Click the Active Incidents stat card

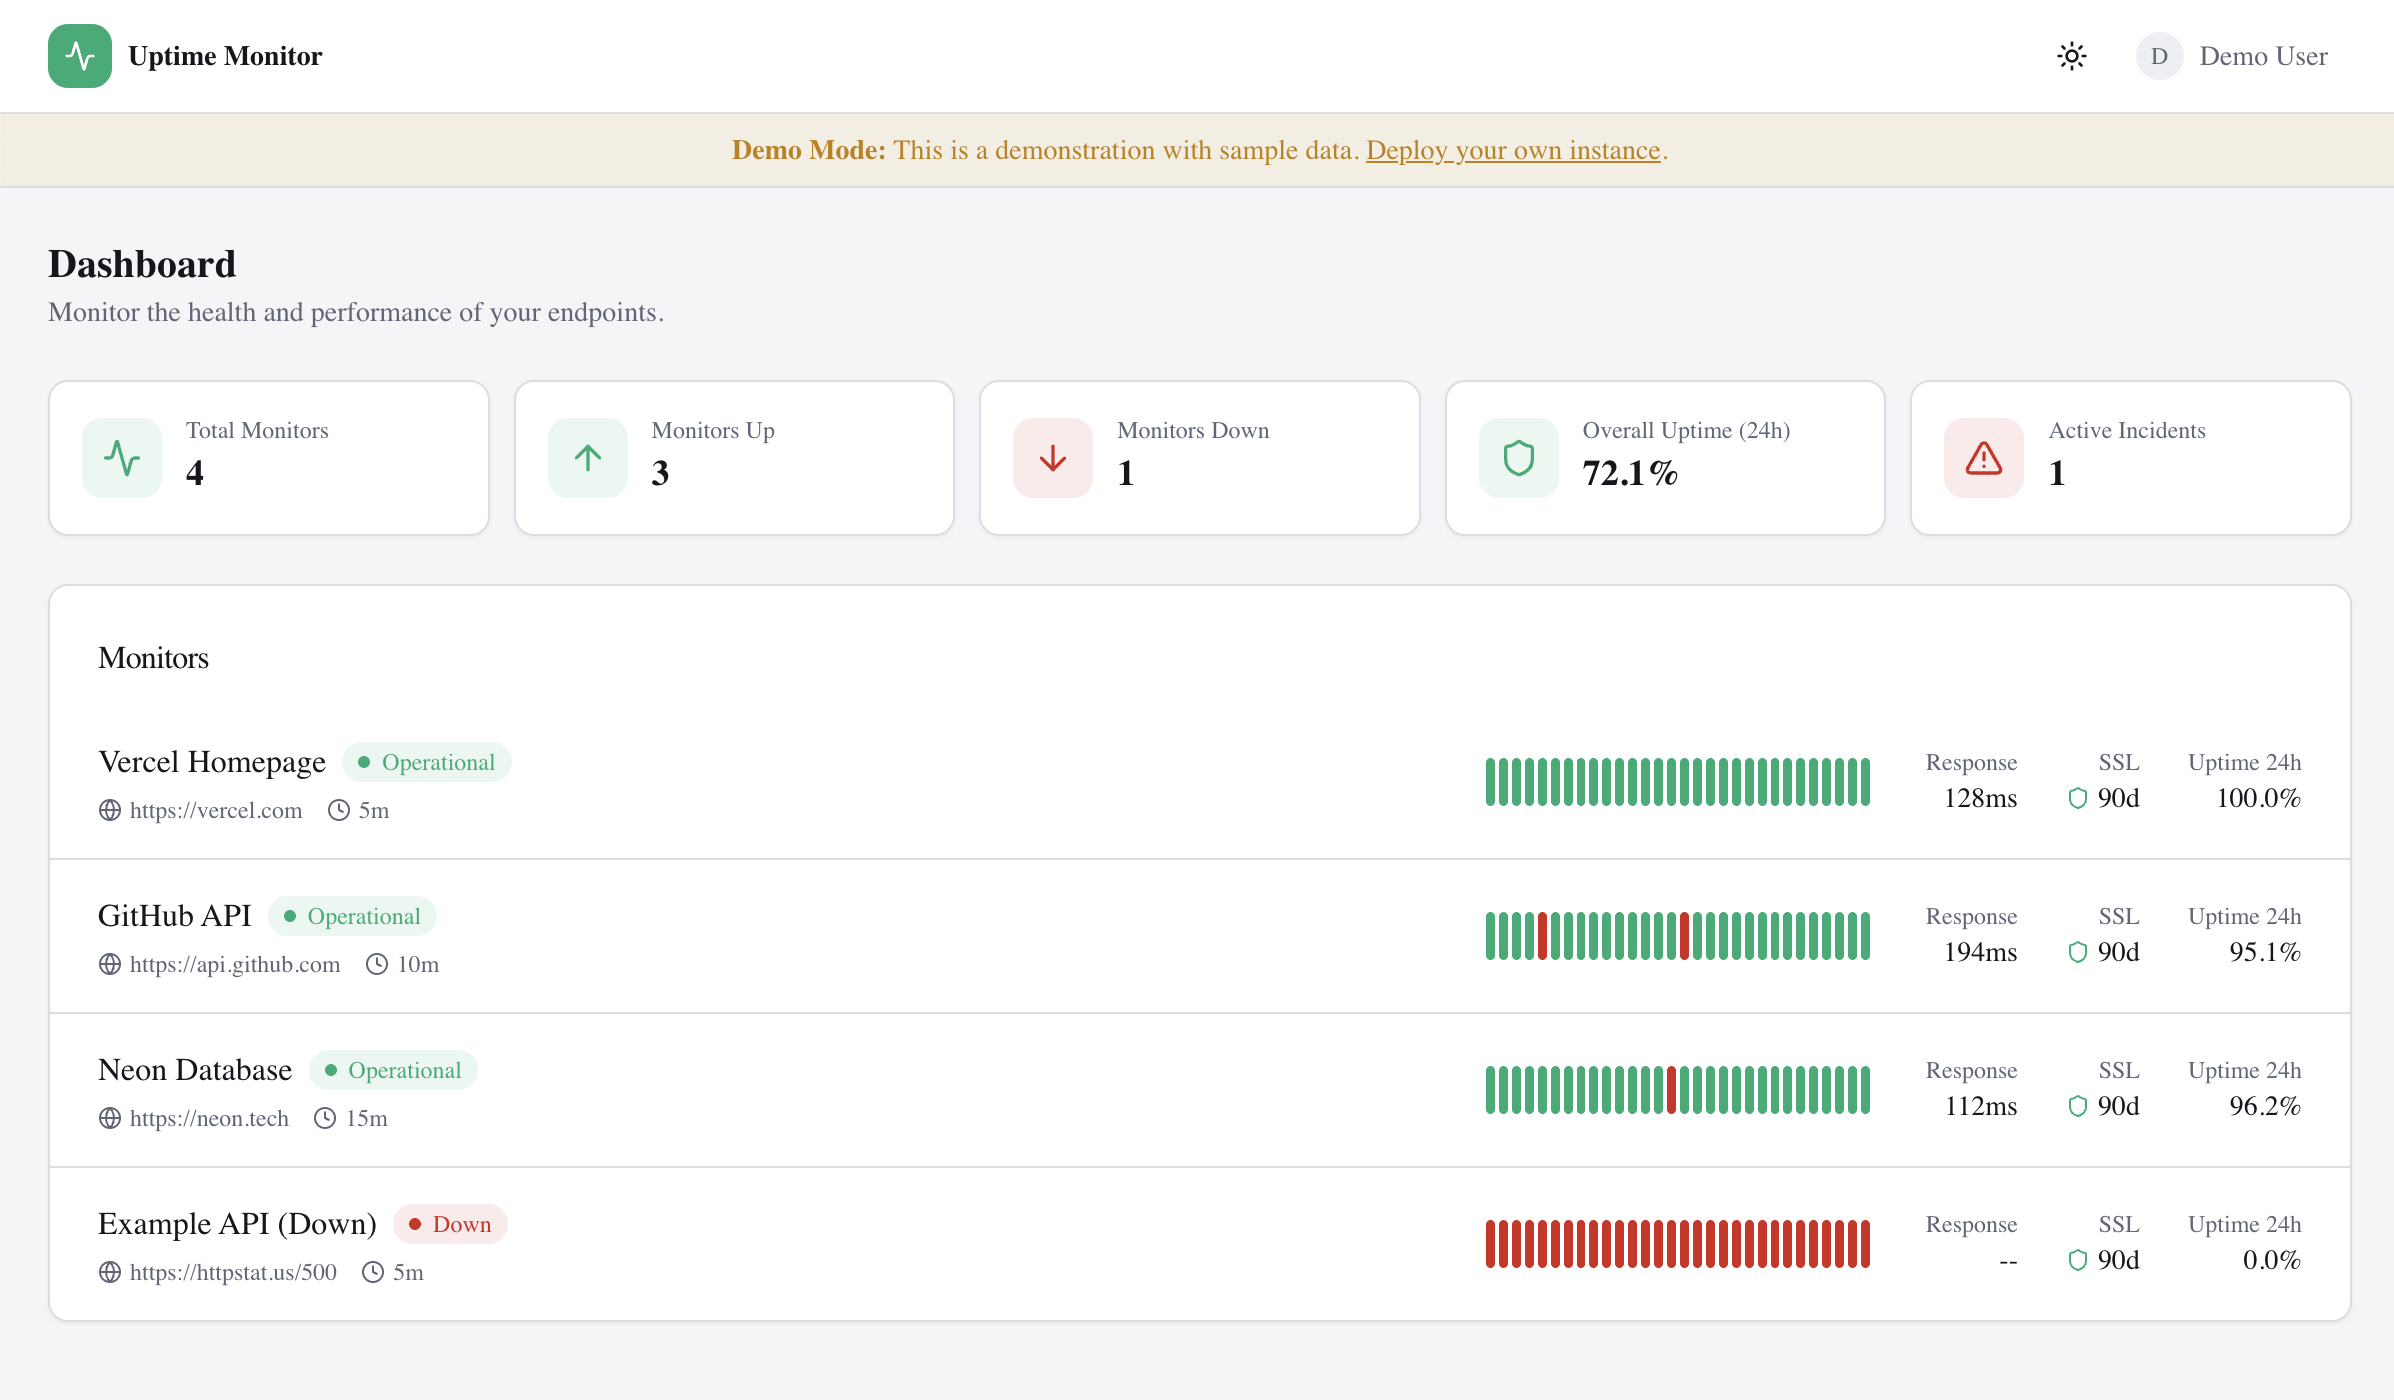(2130, 458)
